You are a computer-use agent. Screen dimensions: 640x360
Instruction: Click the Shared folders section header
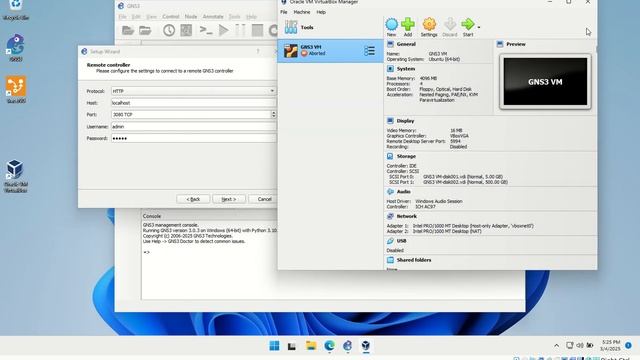[x=413, y=260]
